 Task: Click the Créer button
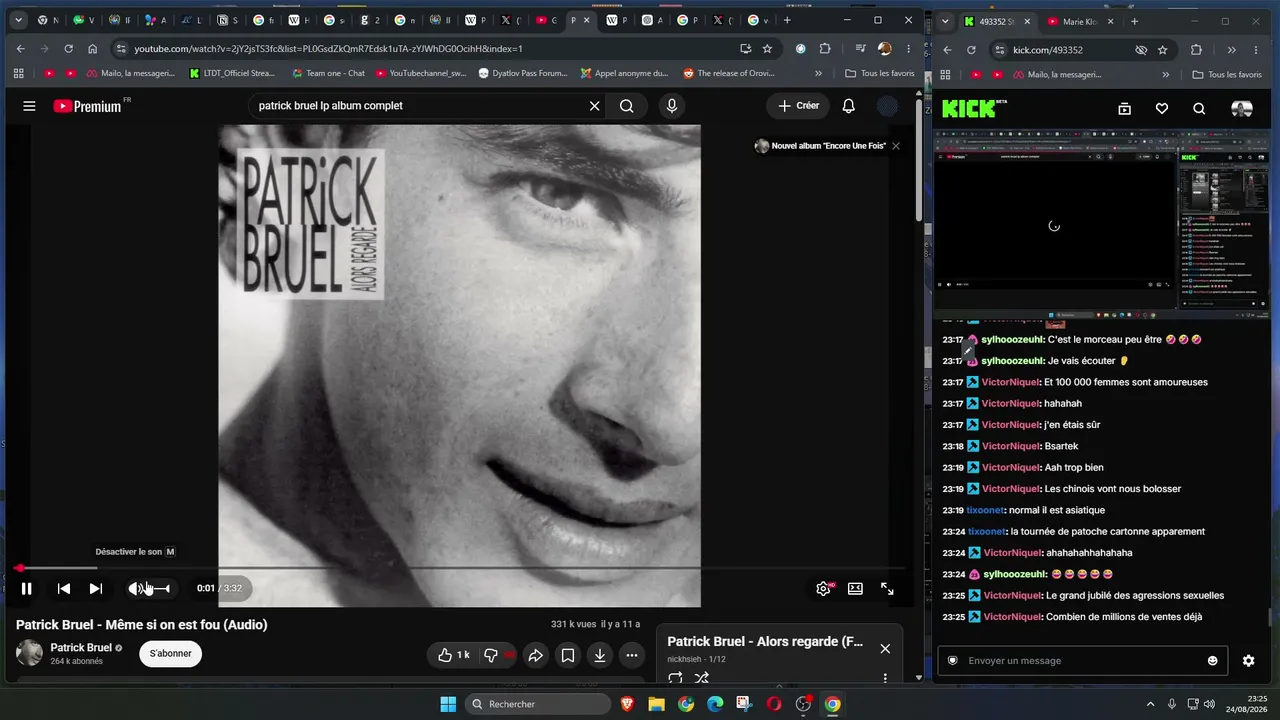pos(798,106)
